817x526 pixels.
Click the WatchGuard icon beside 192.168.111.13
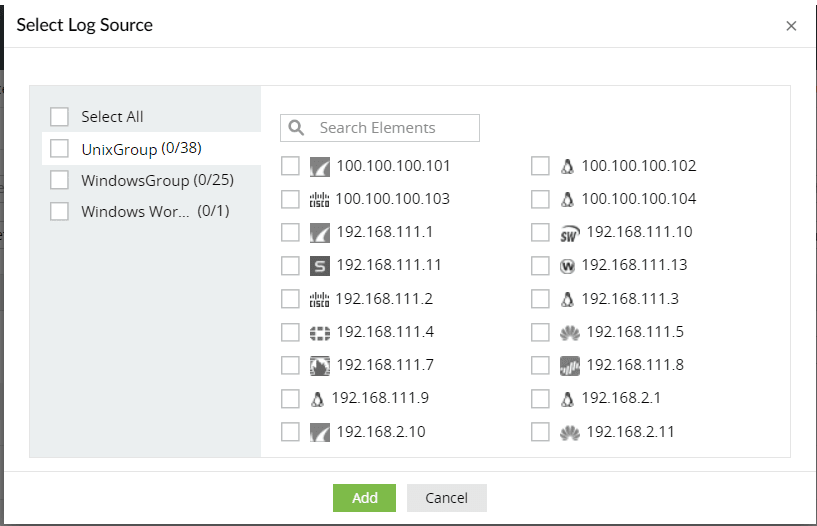coord(568,266)
